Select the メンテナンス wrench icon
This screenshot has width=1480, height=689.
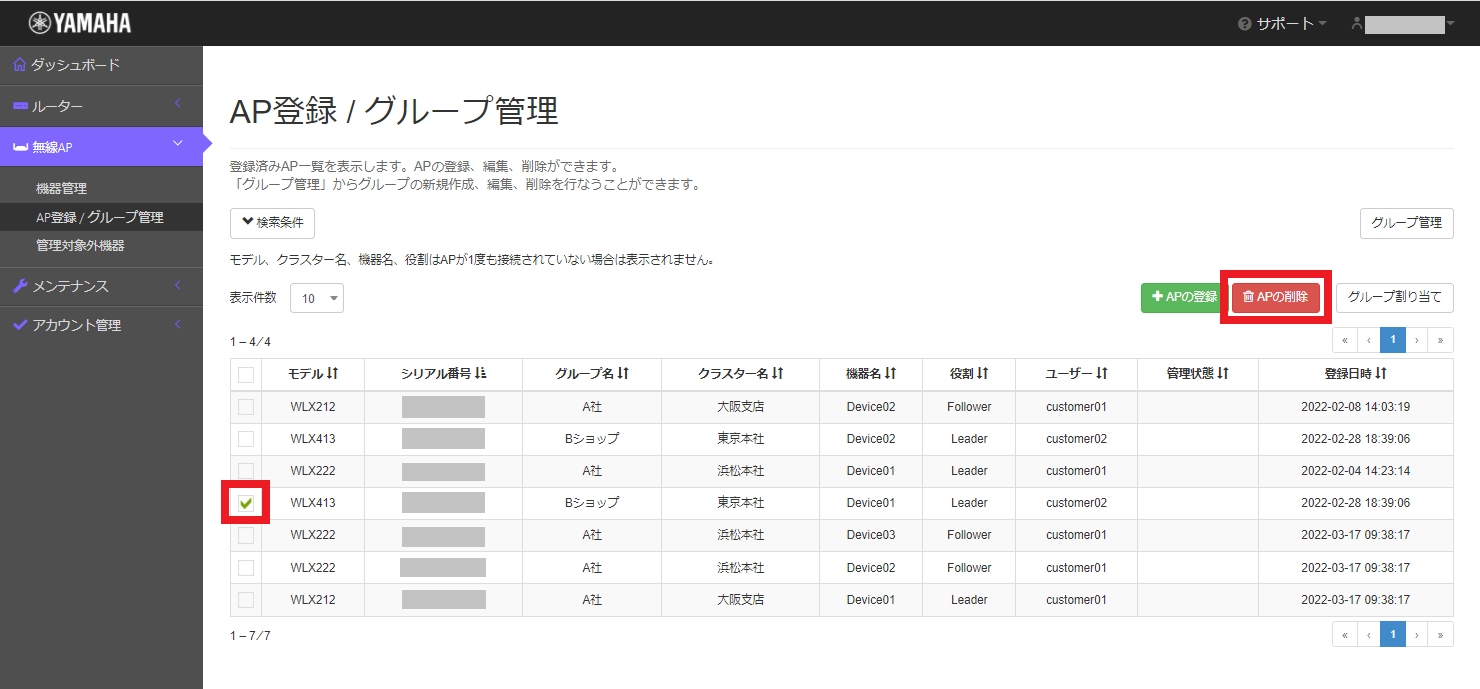(20, 284)
